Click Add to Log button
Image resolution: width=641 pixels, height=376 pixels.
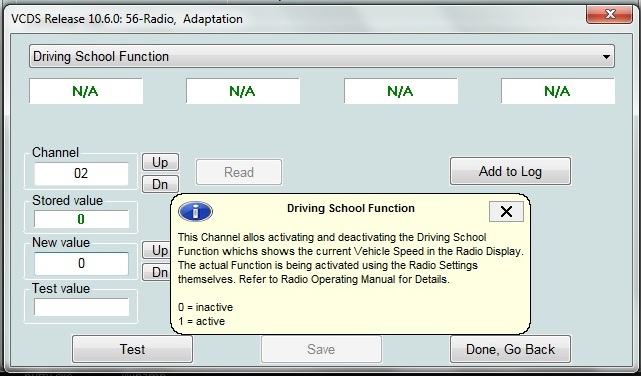click(510, 171)
